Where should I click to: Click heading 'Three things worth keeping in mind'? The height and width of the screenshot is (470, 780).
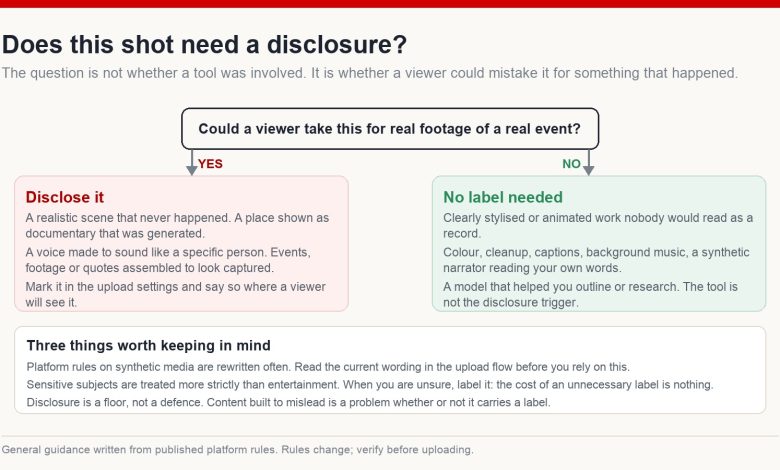pos(148,345)
